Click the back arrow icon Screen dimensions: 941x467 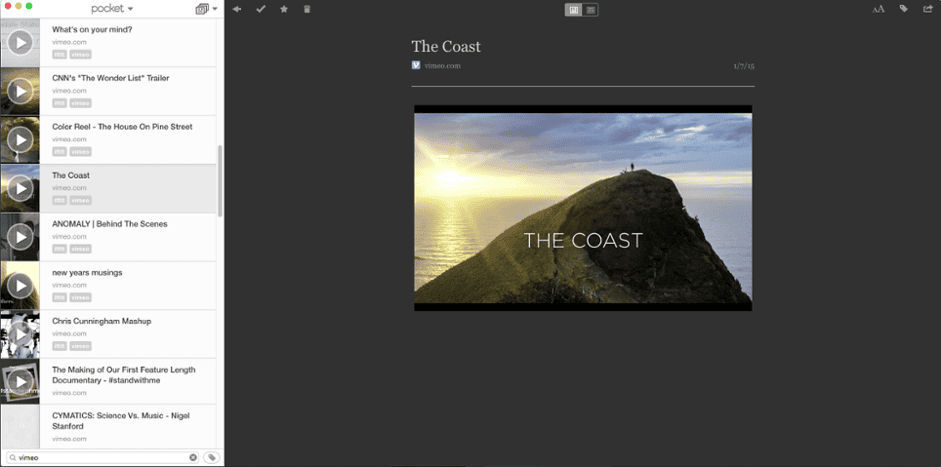[x=237, y=9]
